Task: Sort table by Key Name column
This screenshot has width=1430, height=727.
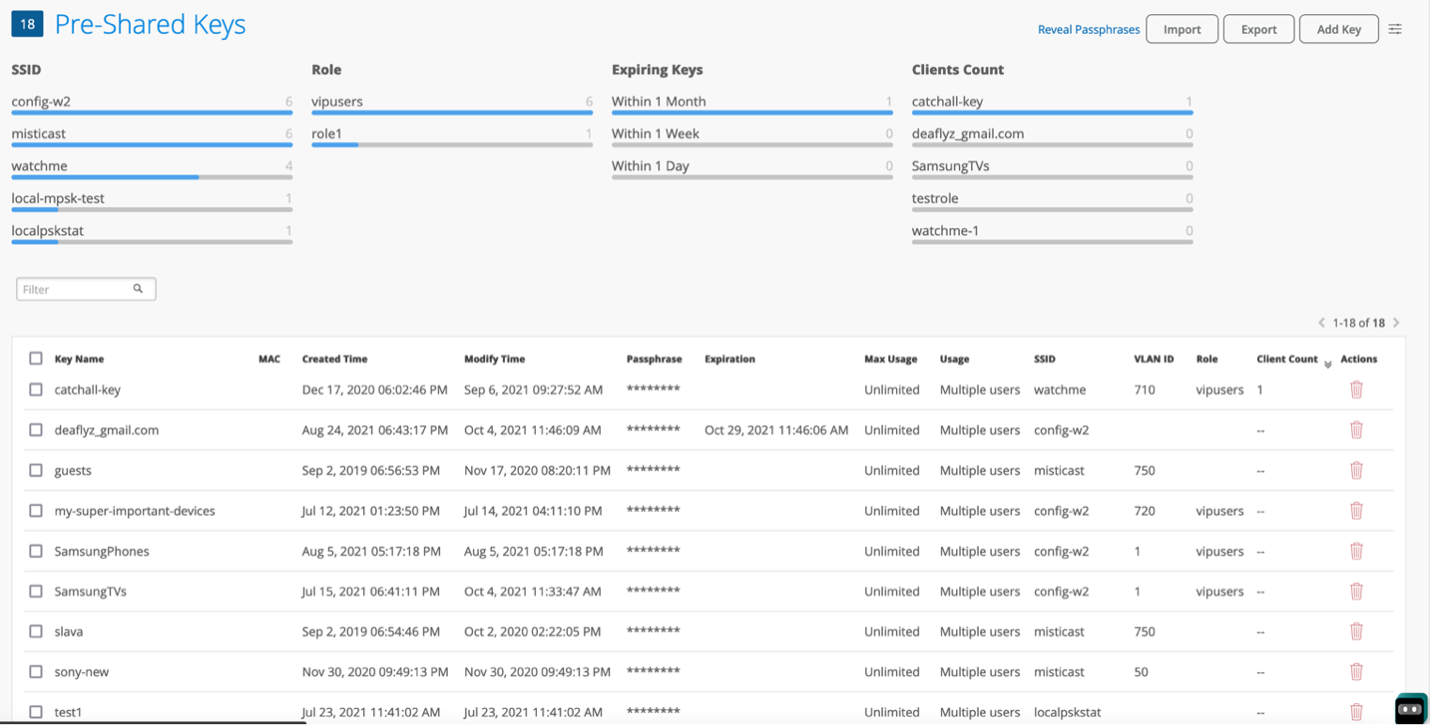Action: click(x=79, y=359)
